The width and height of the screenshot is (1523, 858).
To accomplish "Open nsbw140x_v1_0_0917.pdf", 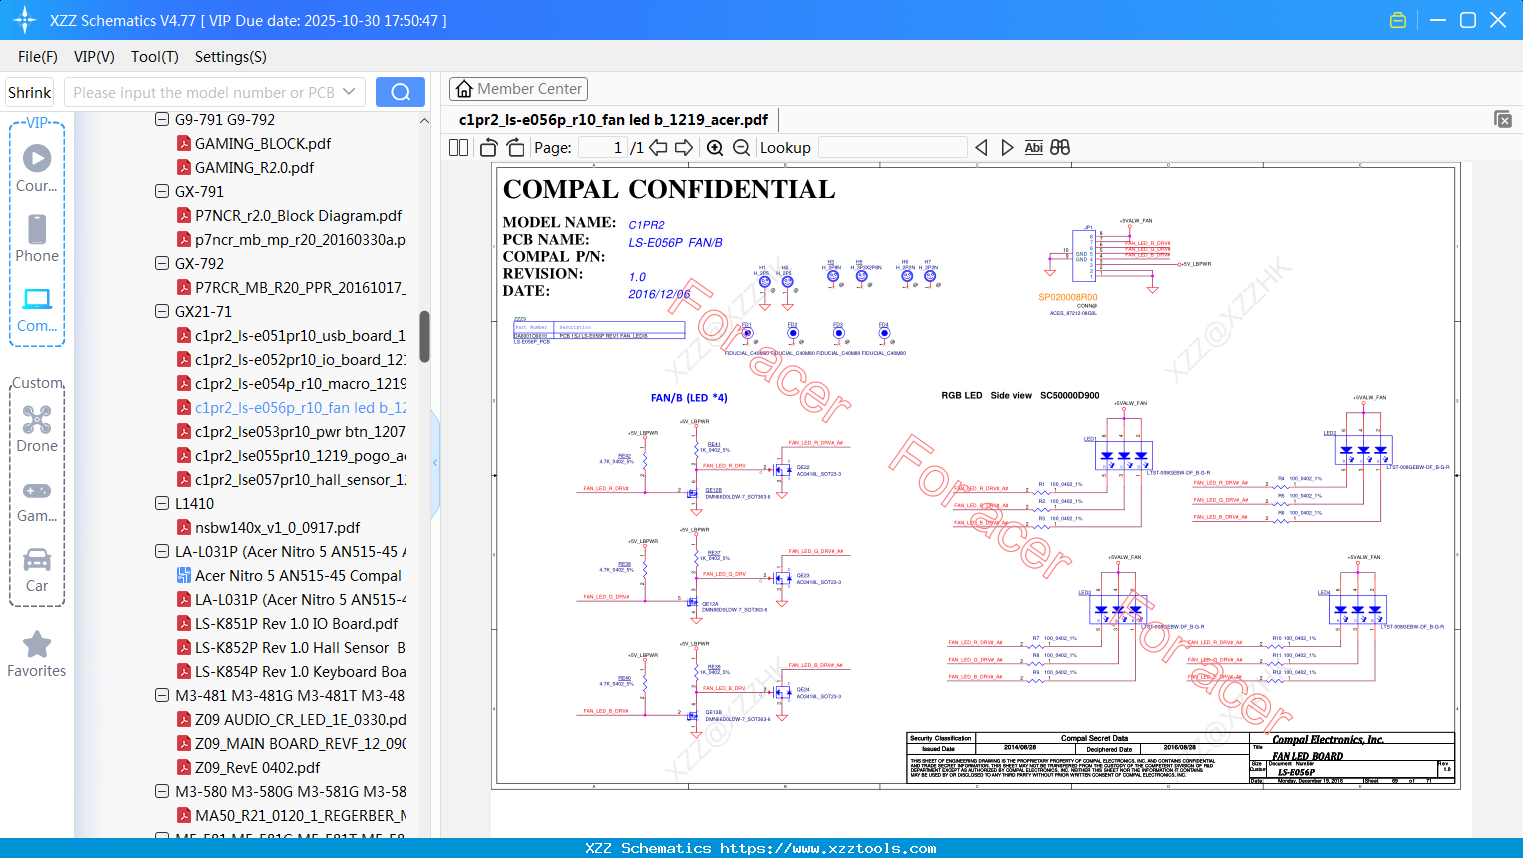I will [x=268, y=527].
